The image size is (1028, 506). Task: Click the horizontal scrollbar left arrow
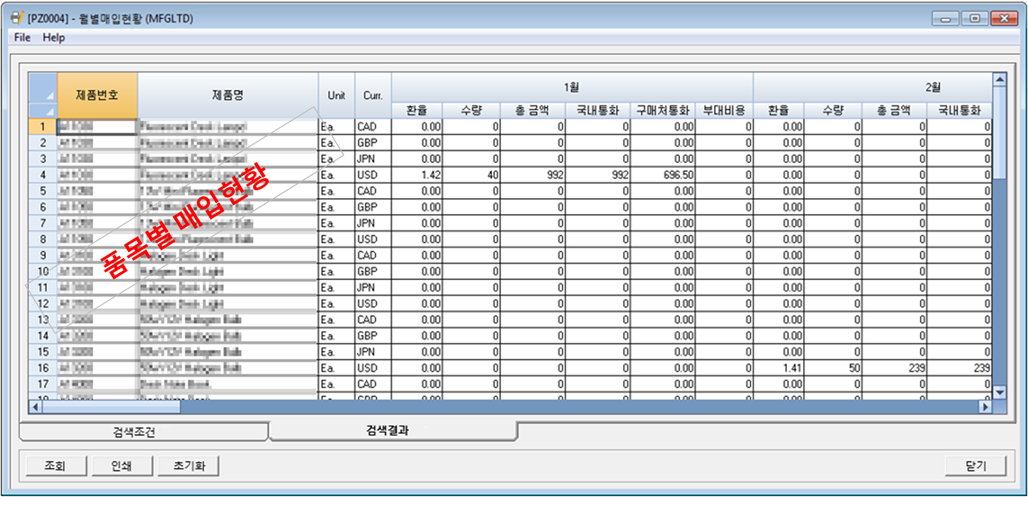pos(37,407)
